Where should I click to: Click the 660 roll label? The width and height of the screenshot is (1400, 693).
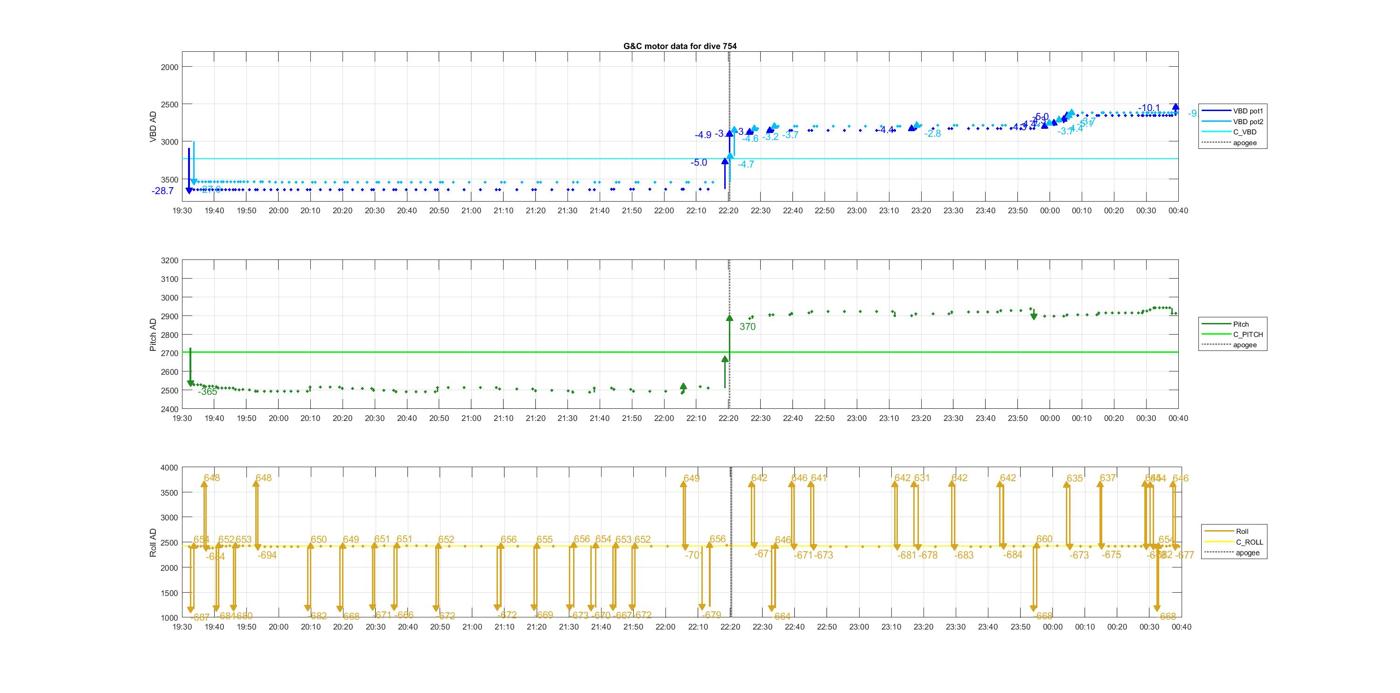tap(1045, 540)
